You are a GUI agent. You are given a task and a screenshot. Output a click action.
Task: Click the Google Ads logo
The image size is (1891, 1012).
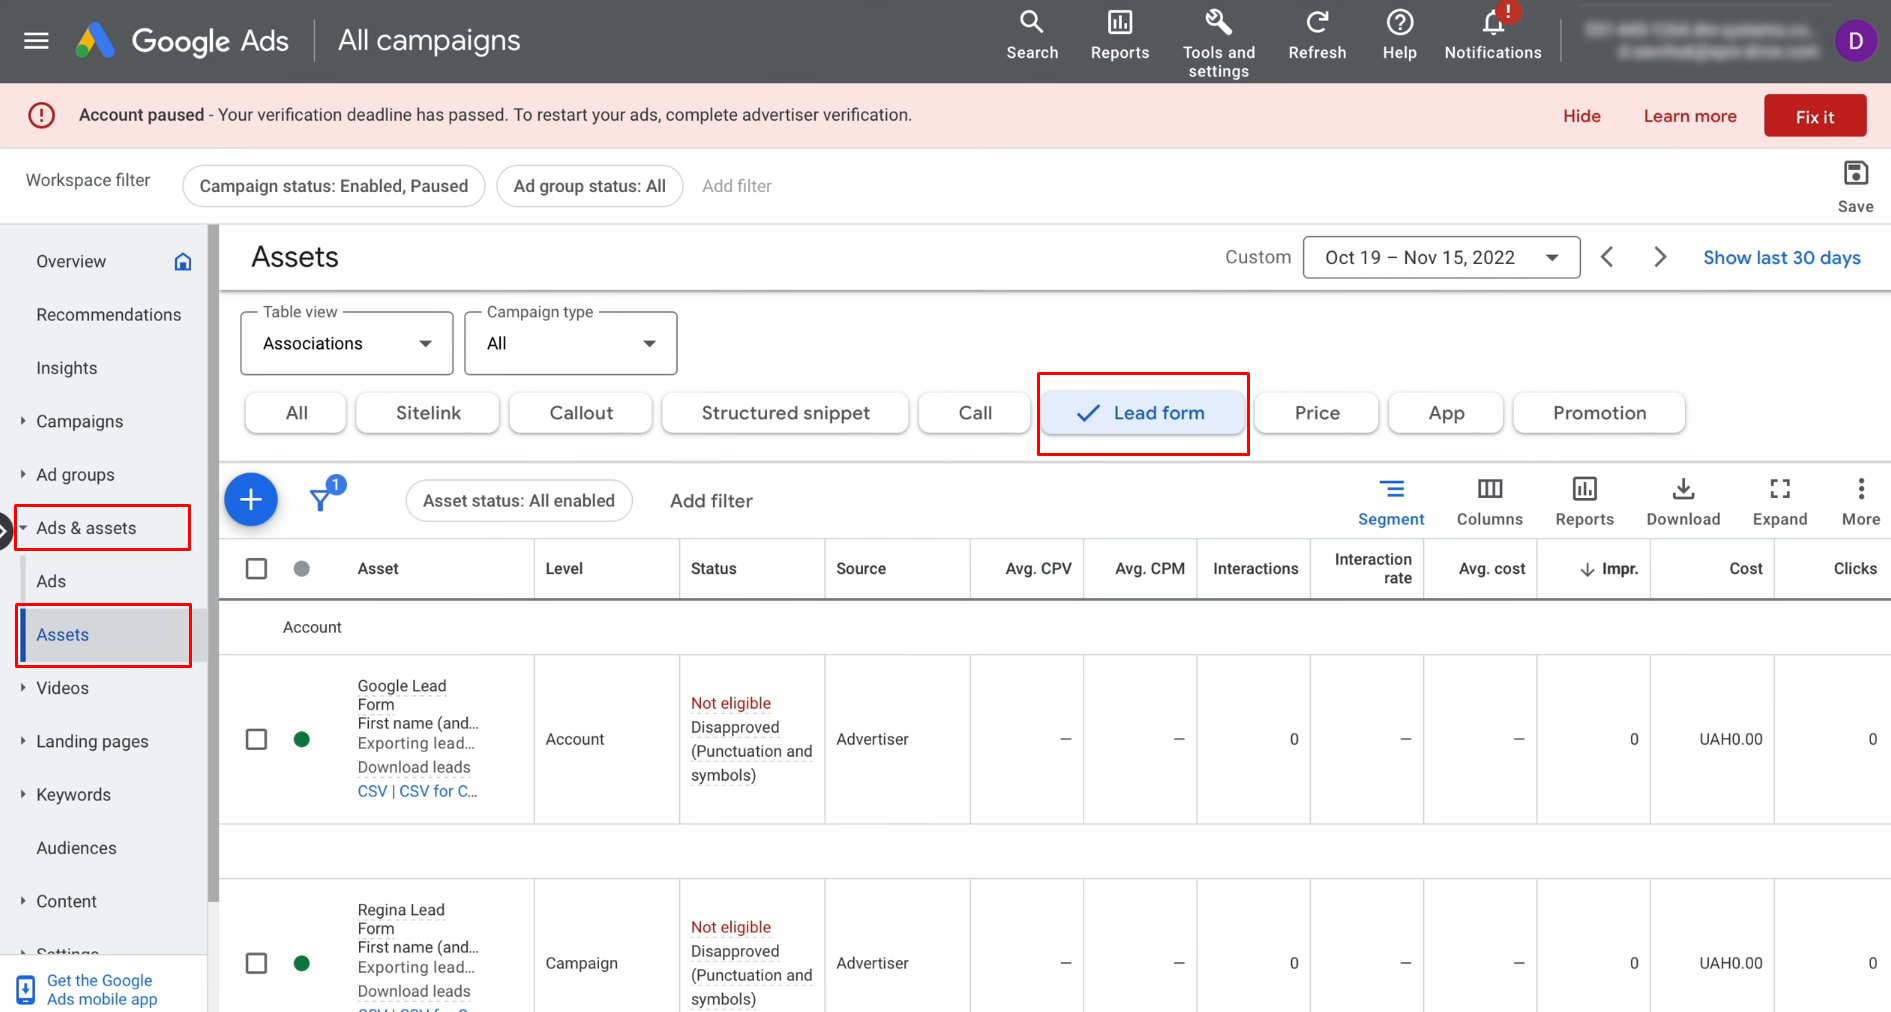pos(96,41)
